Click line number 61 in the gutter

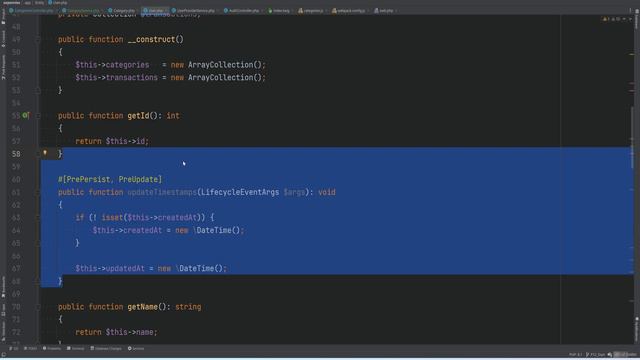coord(16,192)
